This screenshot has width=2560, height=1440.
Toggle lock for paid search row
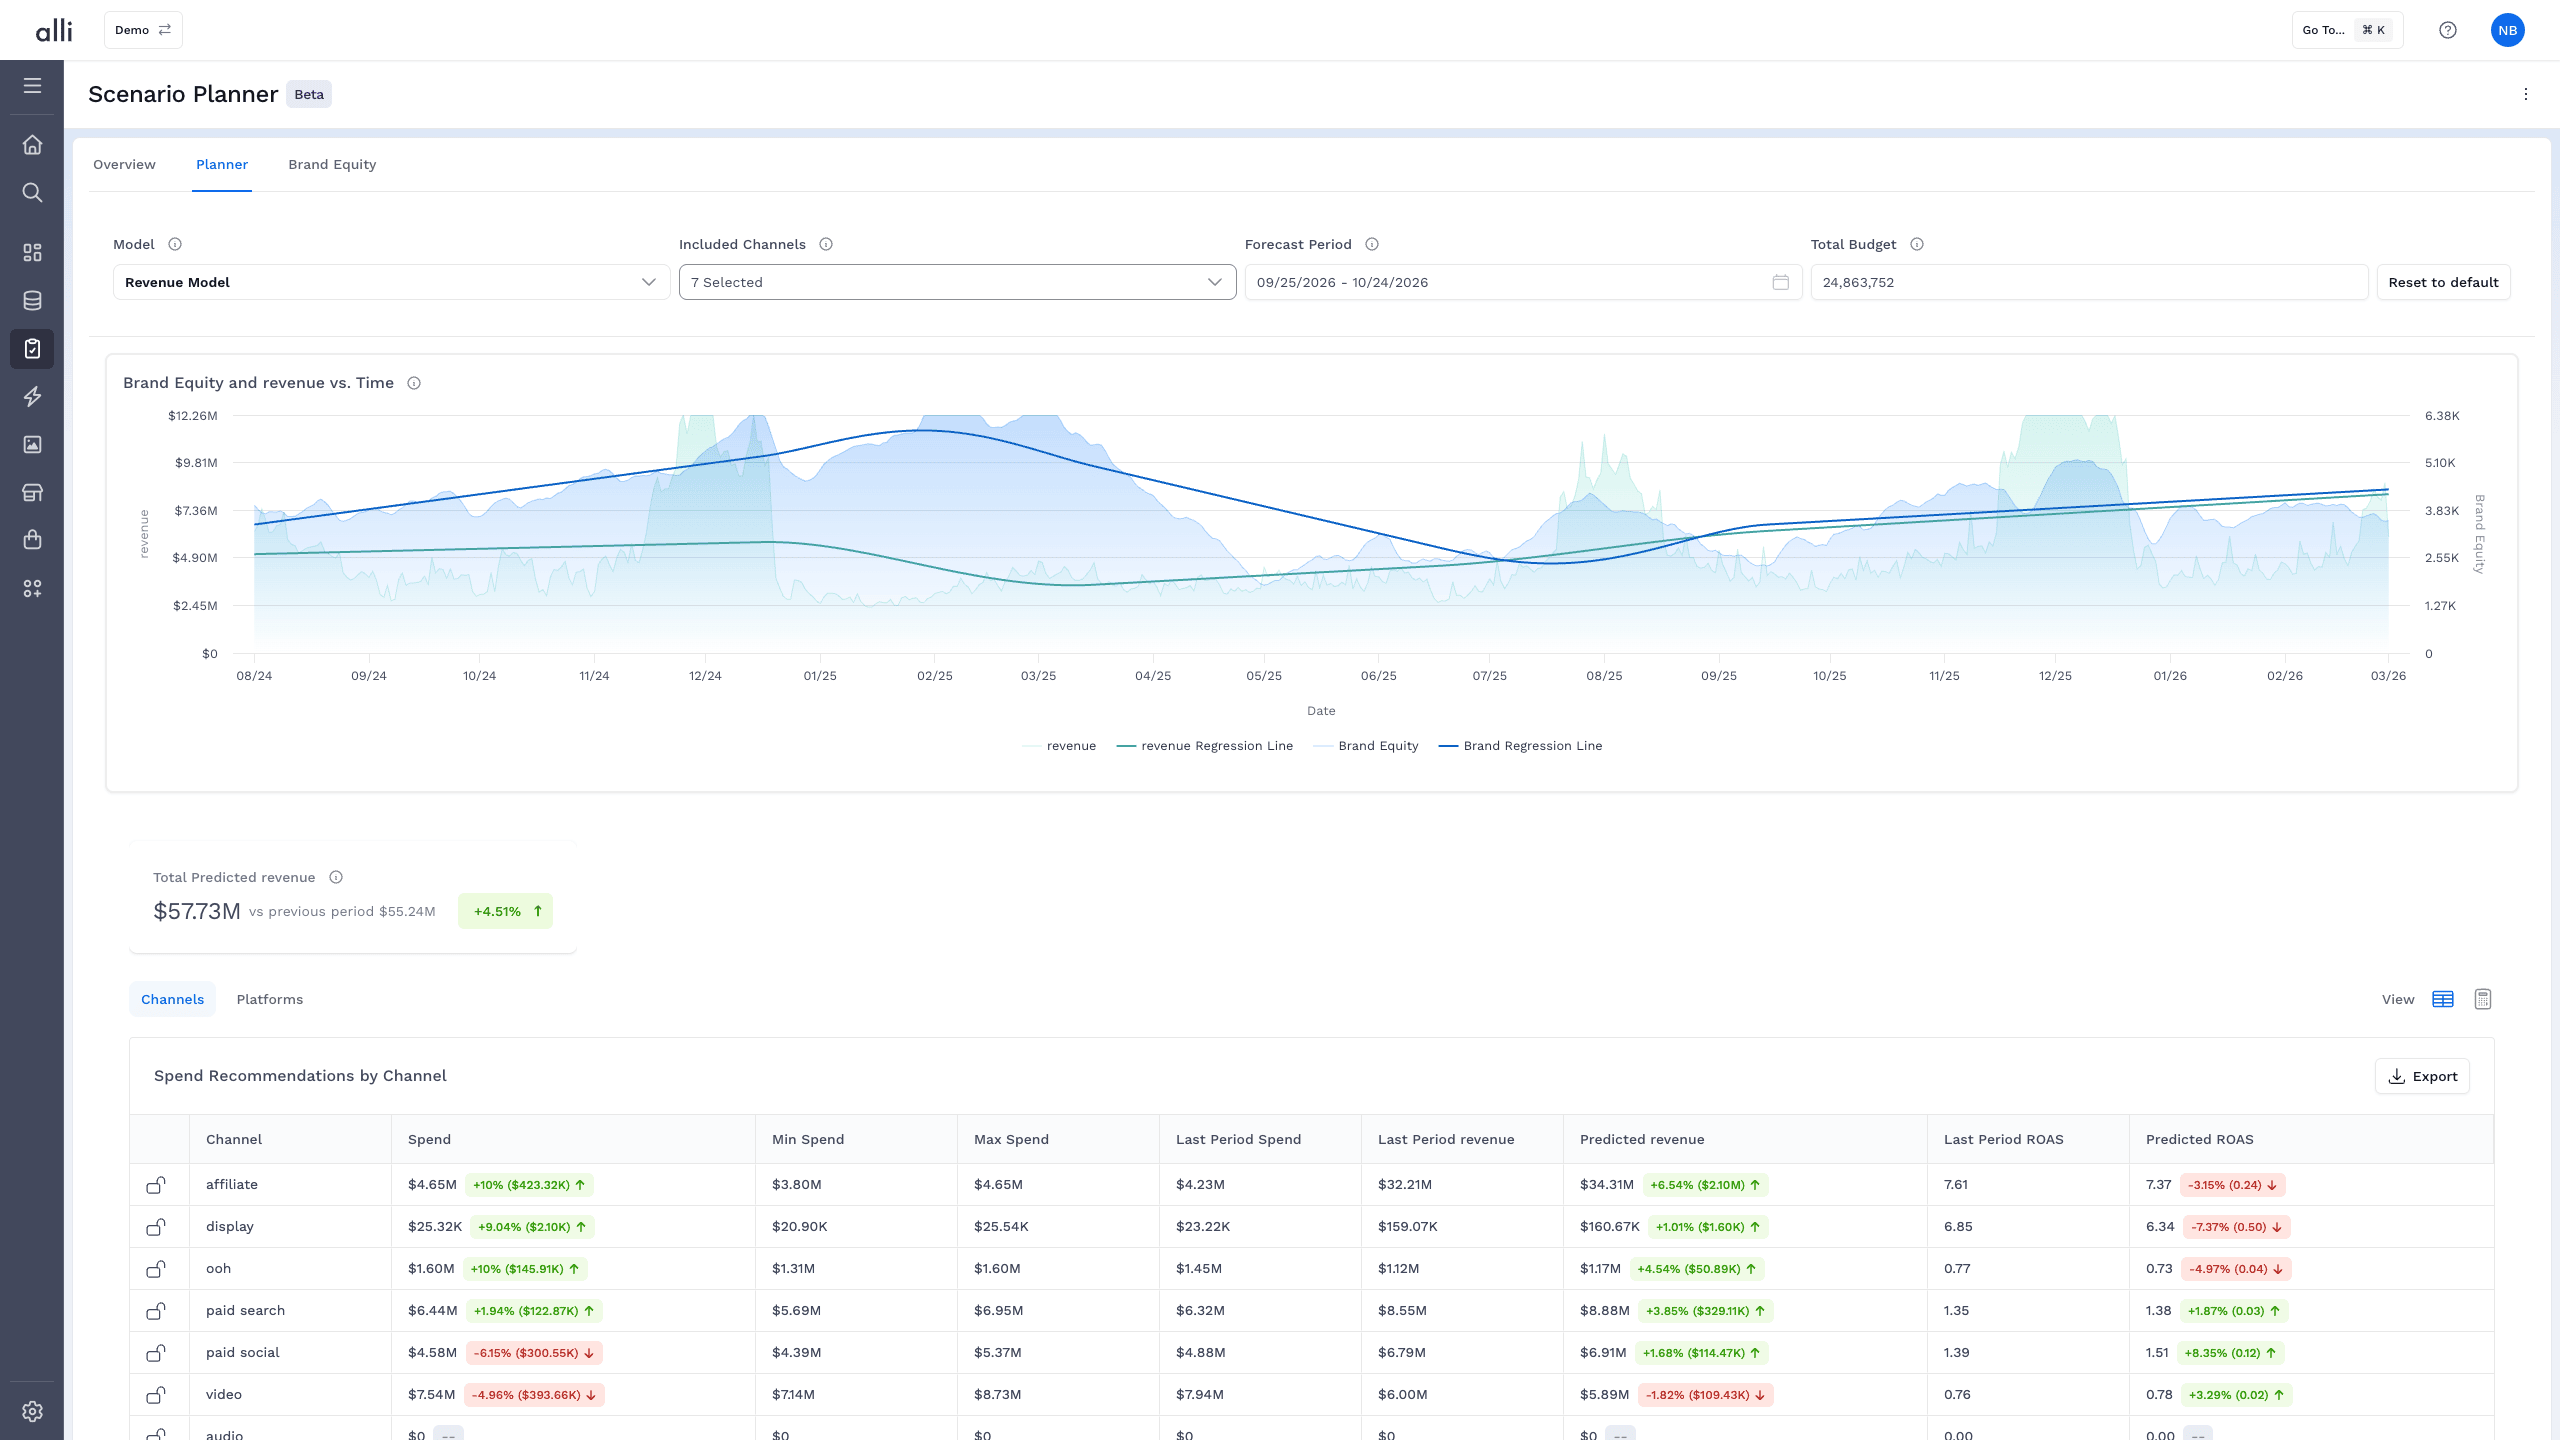(x=156, y=1311)
